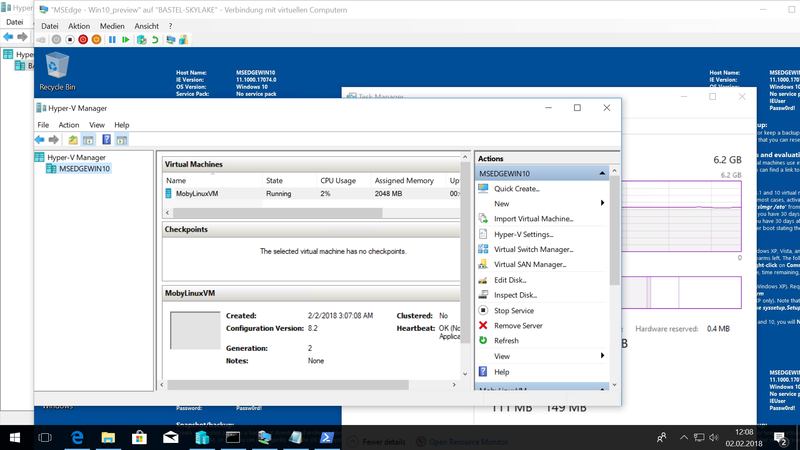
Task: Sort by Assigned Memory column header
Action: (404, 180)
